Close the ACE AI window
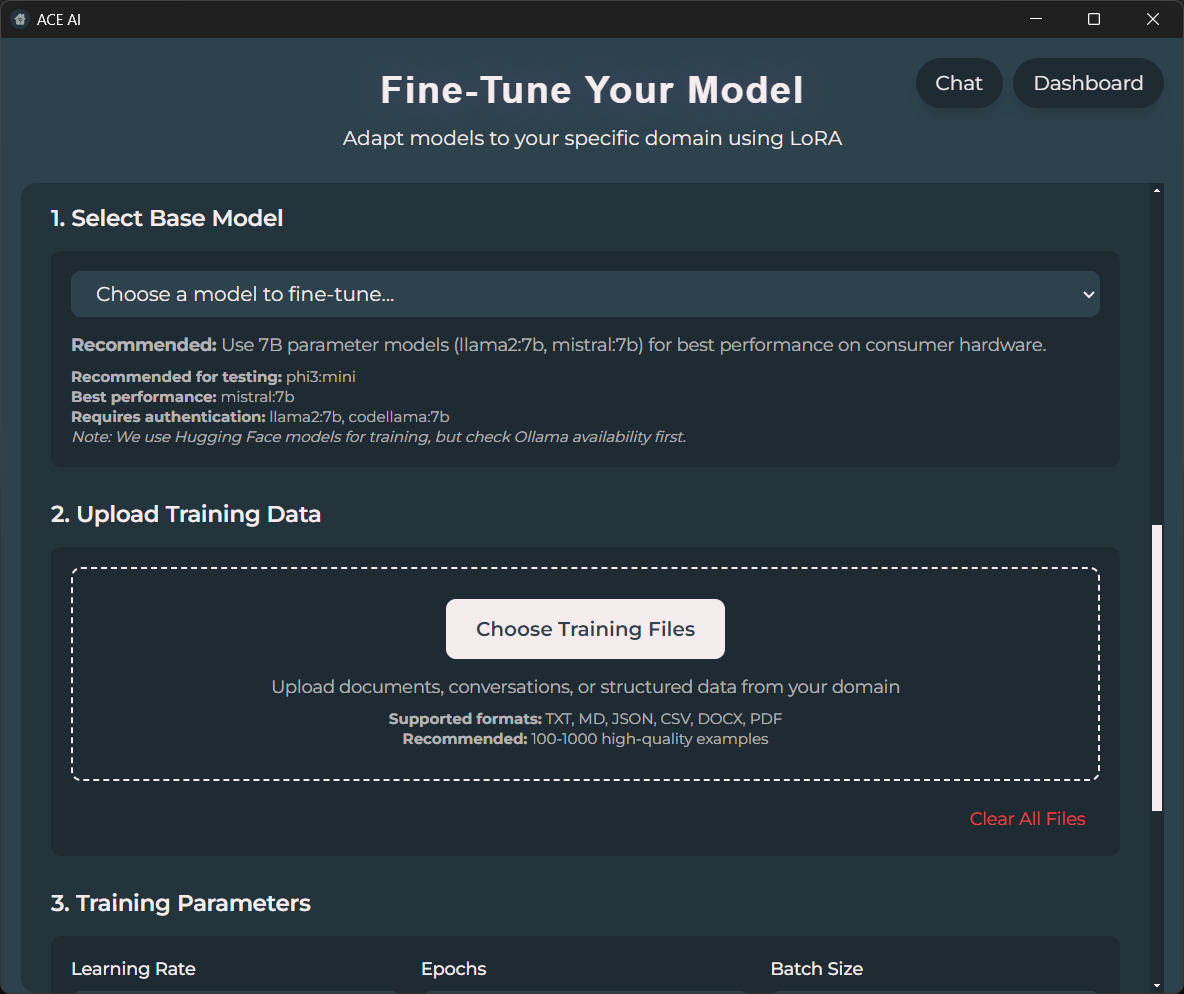The image size is (1184, 994). coord(1152,18)
